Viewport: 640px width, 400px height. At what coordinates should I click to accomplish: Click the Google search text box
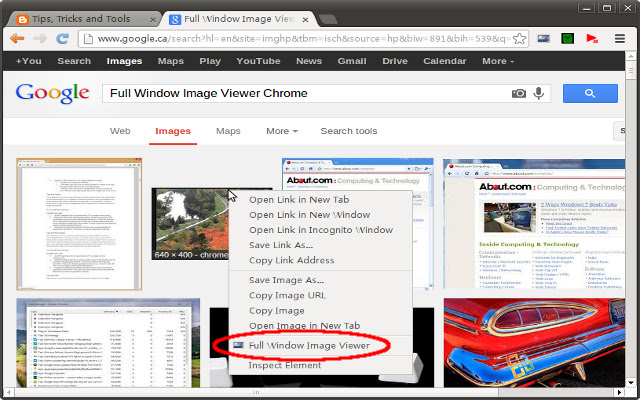(306, 93)
